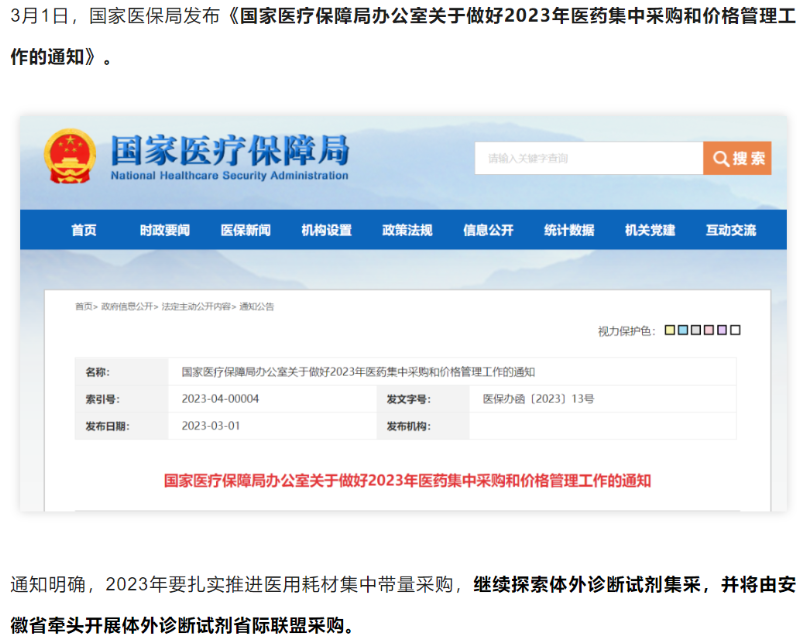This screenshot has height=638, width=812.
Task: Open the 信息公开 nav item
Action: (488, 230)
